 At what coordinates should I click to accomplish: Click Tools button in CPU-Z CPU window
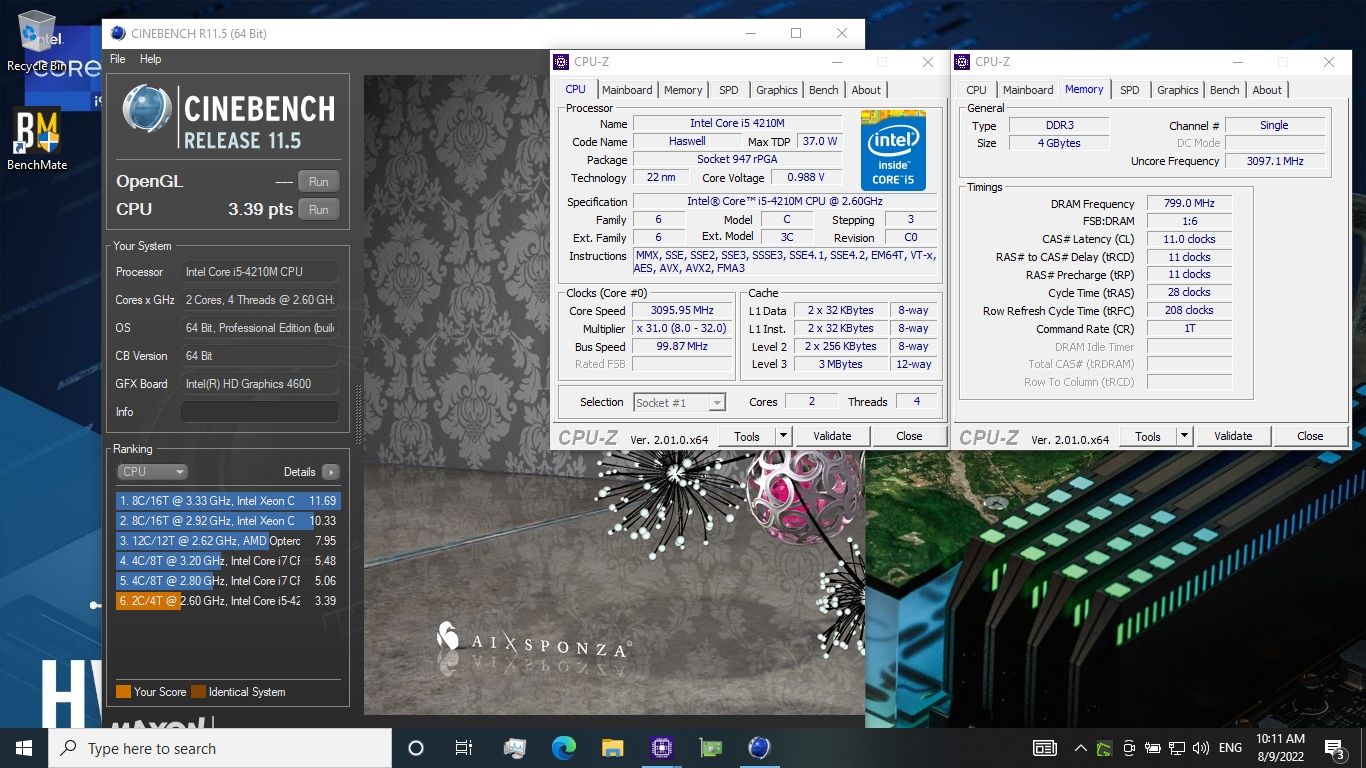click(747, 436)
